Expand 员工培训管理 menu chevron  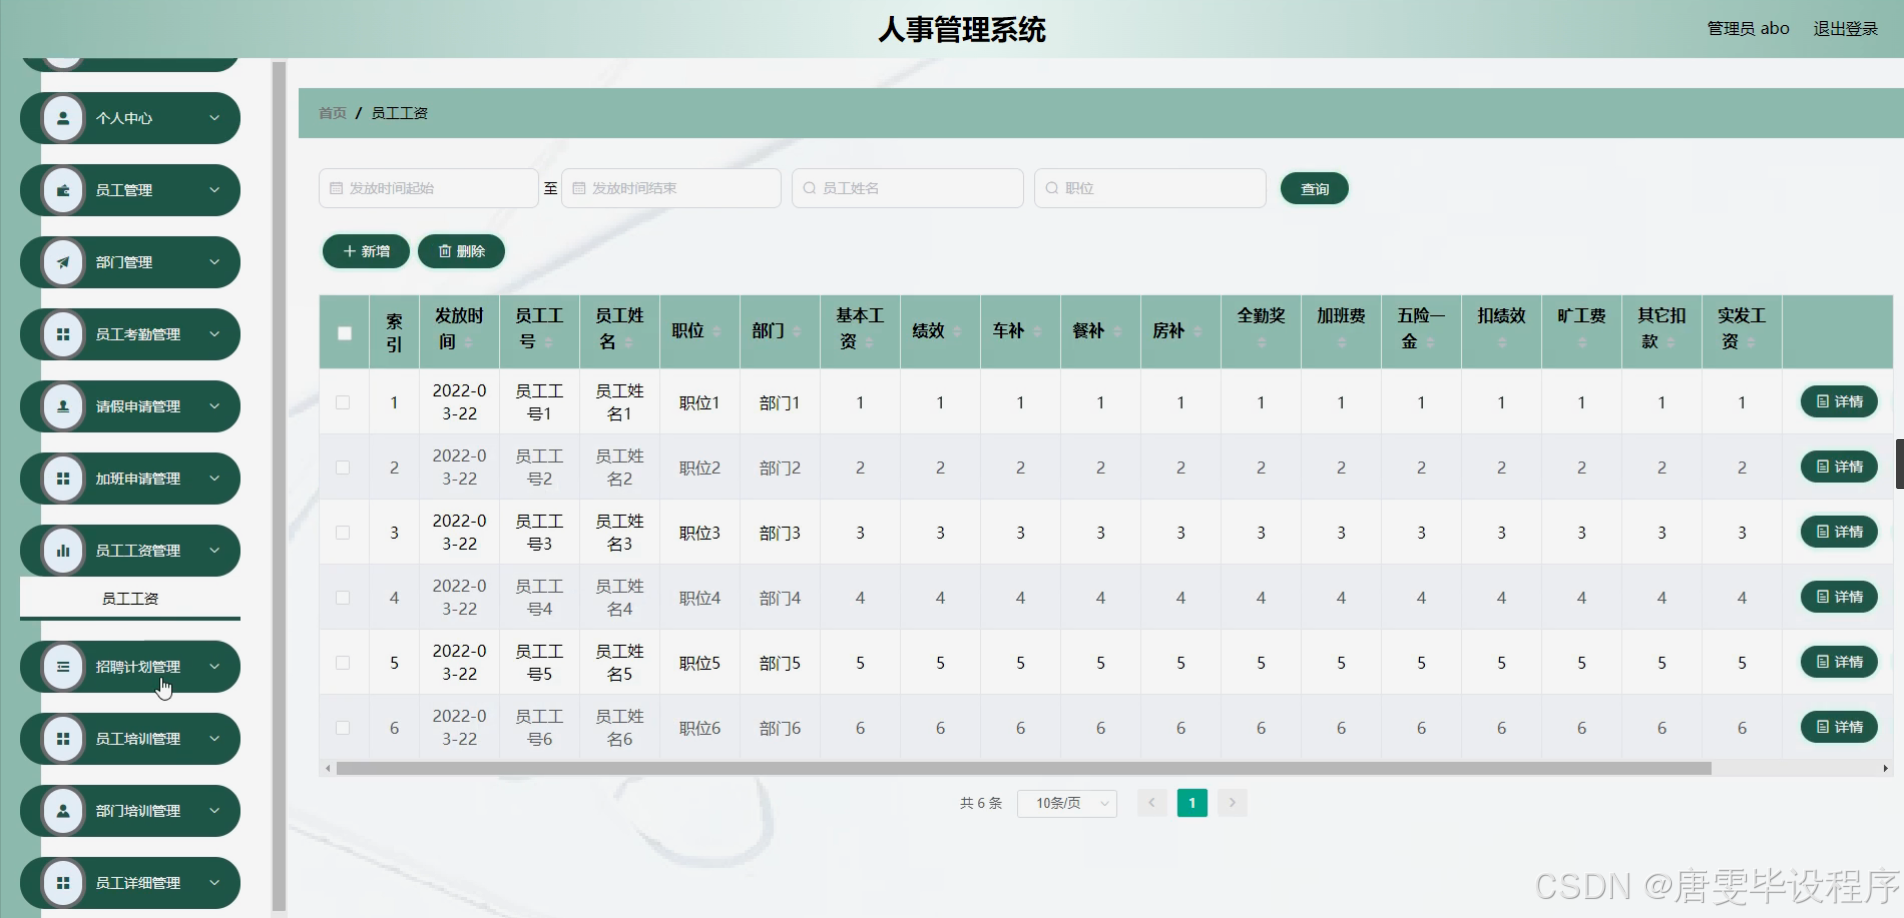214,738
